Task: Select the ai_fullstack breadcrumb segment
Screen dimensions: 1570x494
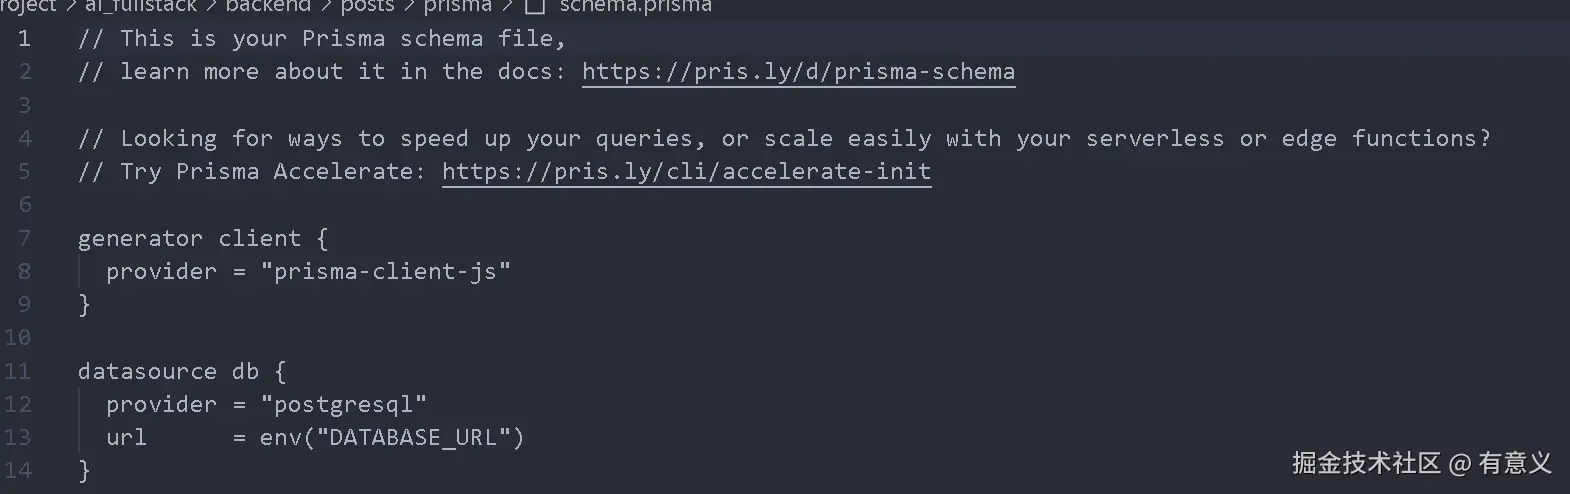Action: tap(140, 6)
